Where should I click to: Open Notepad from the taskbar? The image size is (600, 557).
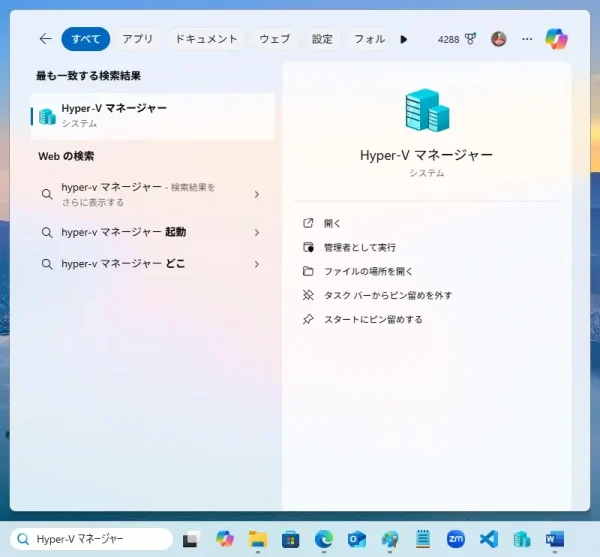point(423,539)
